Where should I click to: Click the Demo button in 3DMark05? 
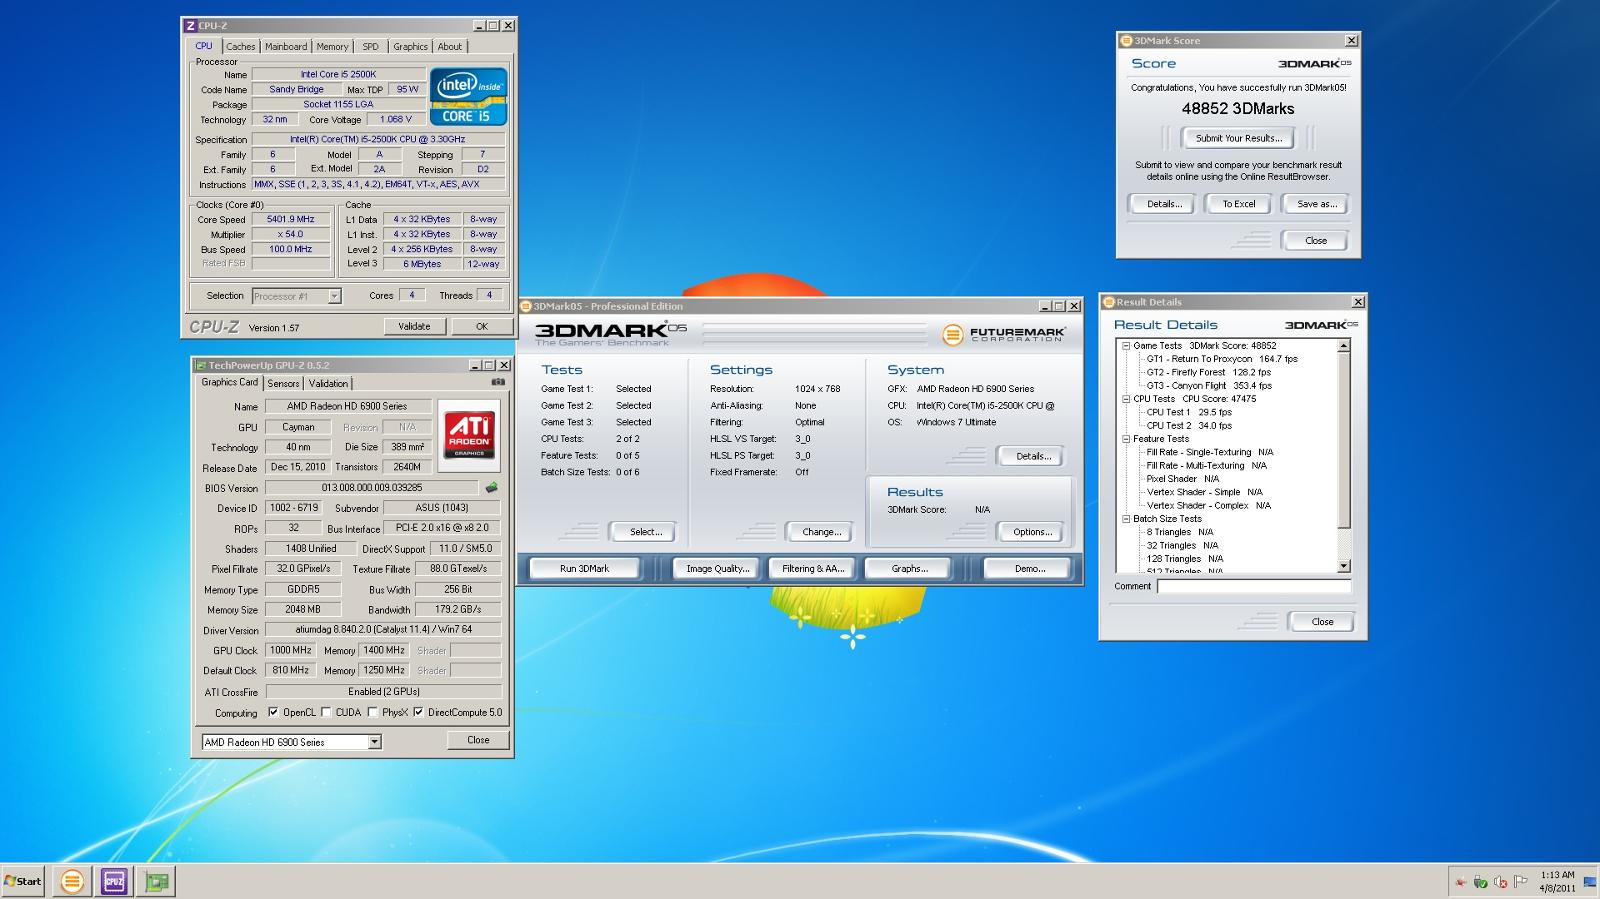(1030, 568)
